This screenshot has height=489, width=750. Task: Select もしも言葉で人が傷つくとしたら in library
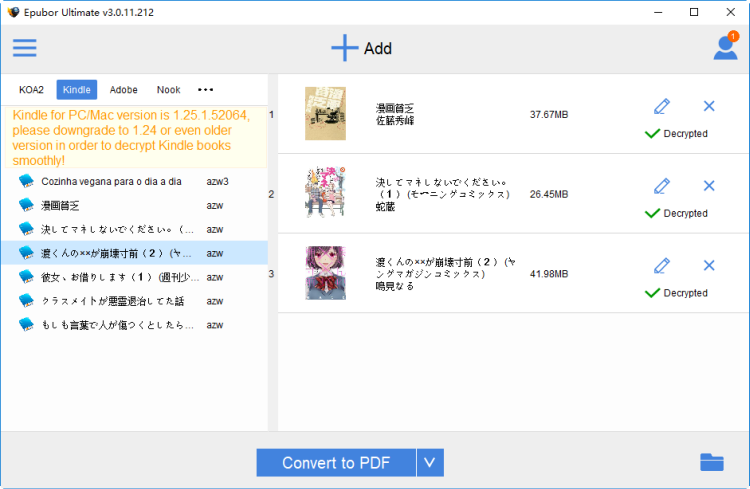coord(135,325)
